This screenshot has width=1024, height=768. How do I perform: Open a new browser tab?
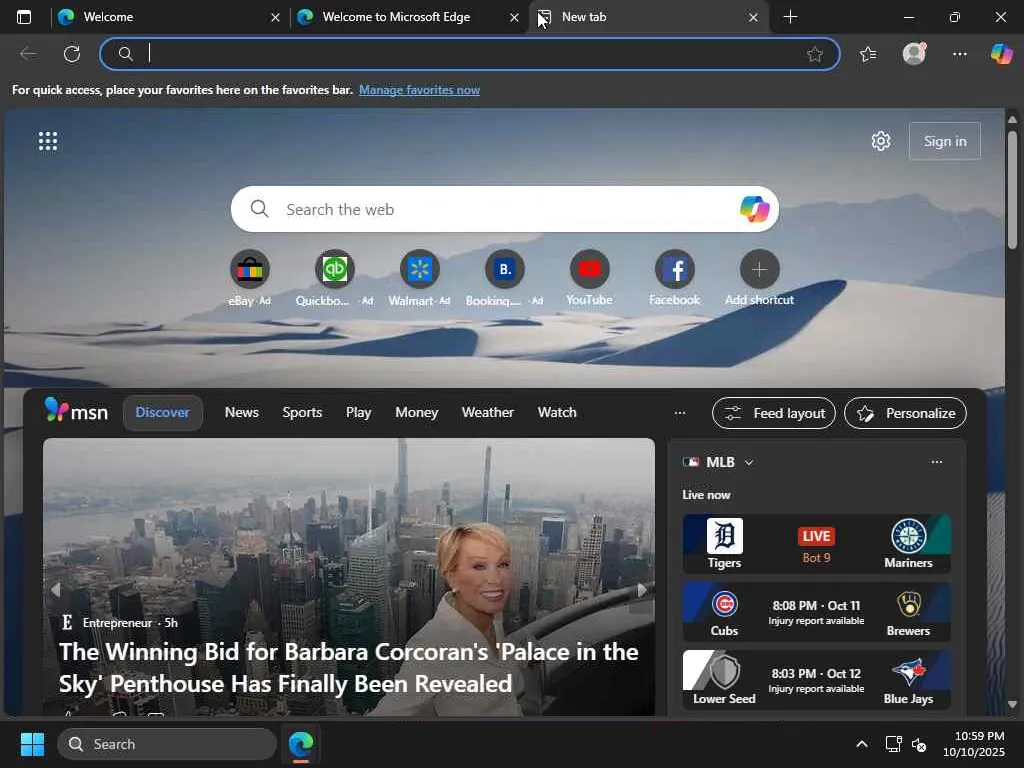pos(790,17)
